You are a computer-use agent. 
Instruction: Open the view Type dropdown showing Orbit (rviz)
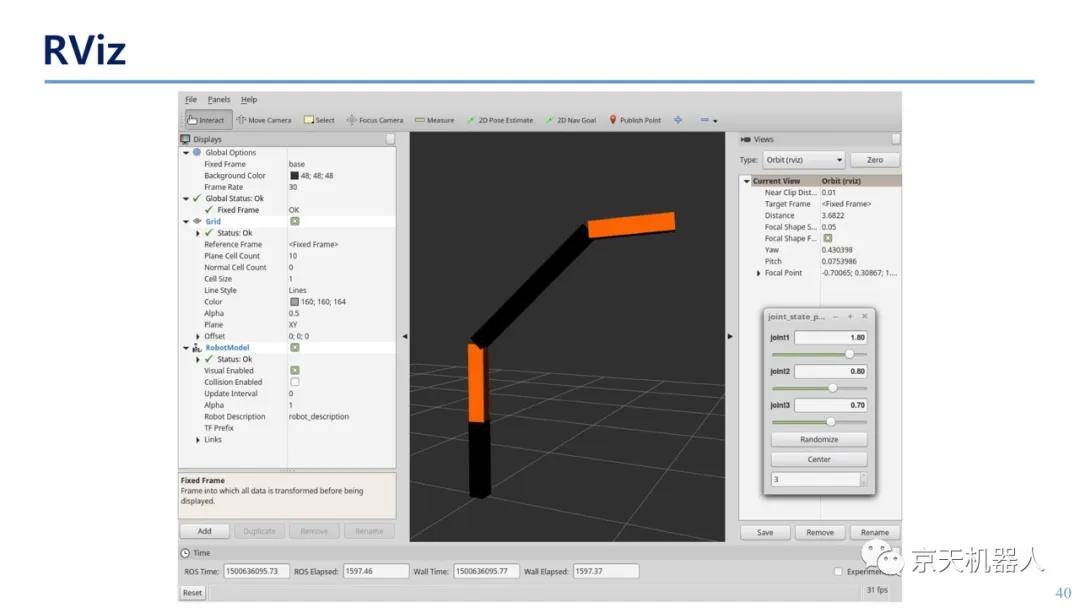click(x=803, y=160)
